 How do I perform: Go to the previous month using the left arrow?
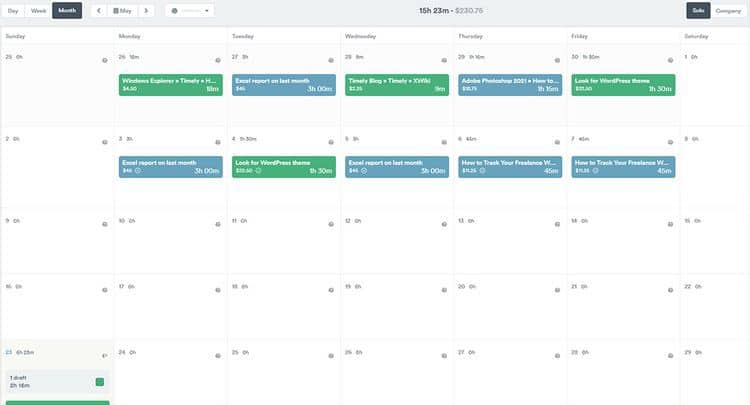tap(98, 11)
